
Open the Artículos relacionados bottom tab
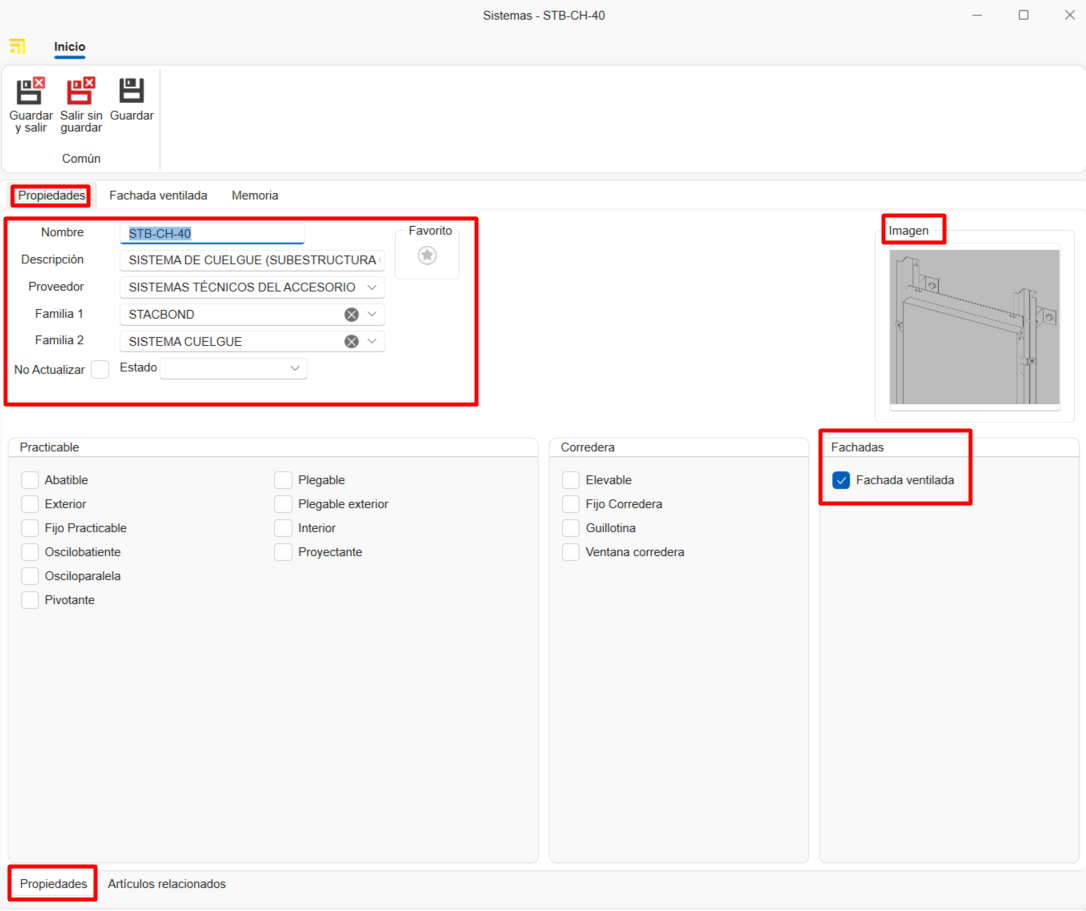coord(167,884)
